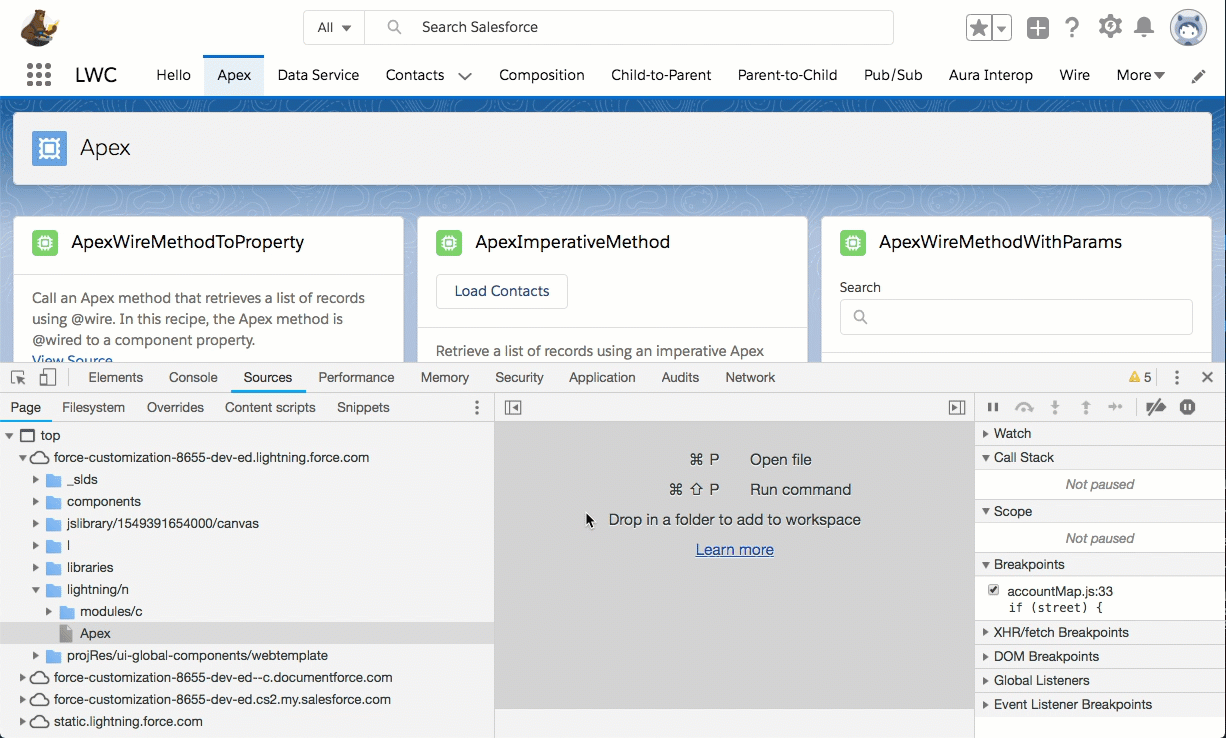Open the Overrides navigator tab

175,407
